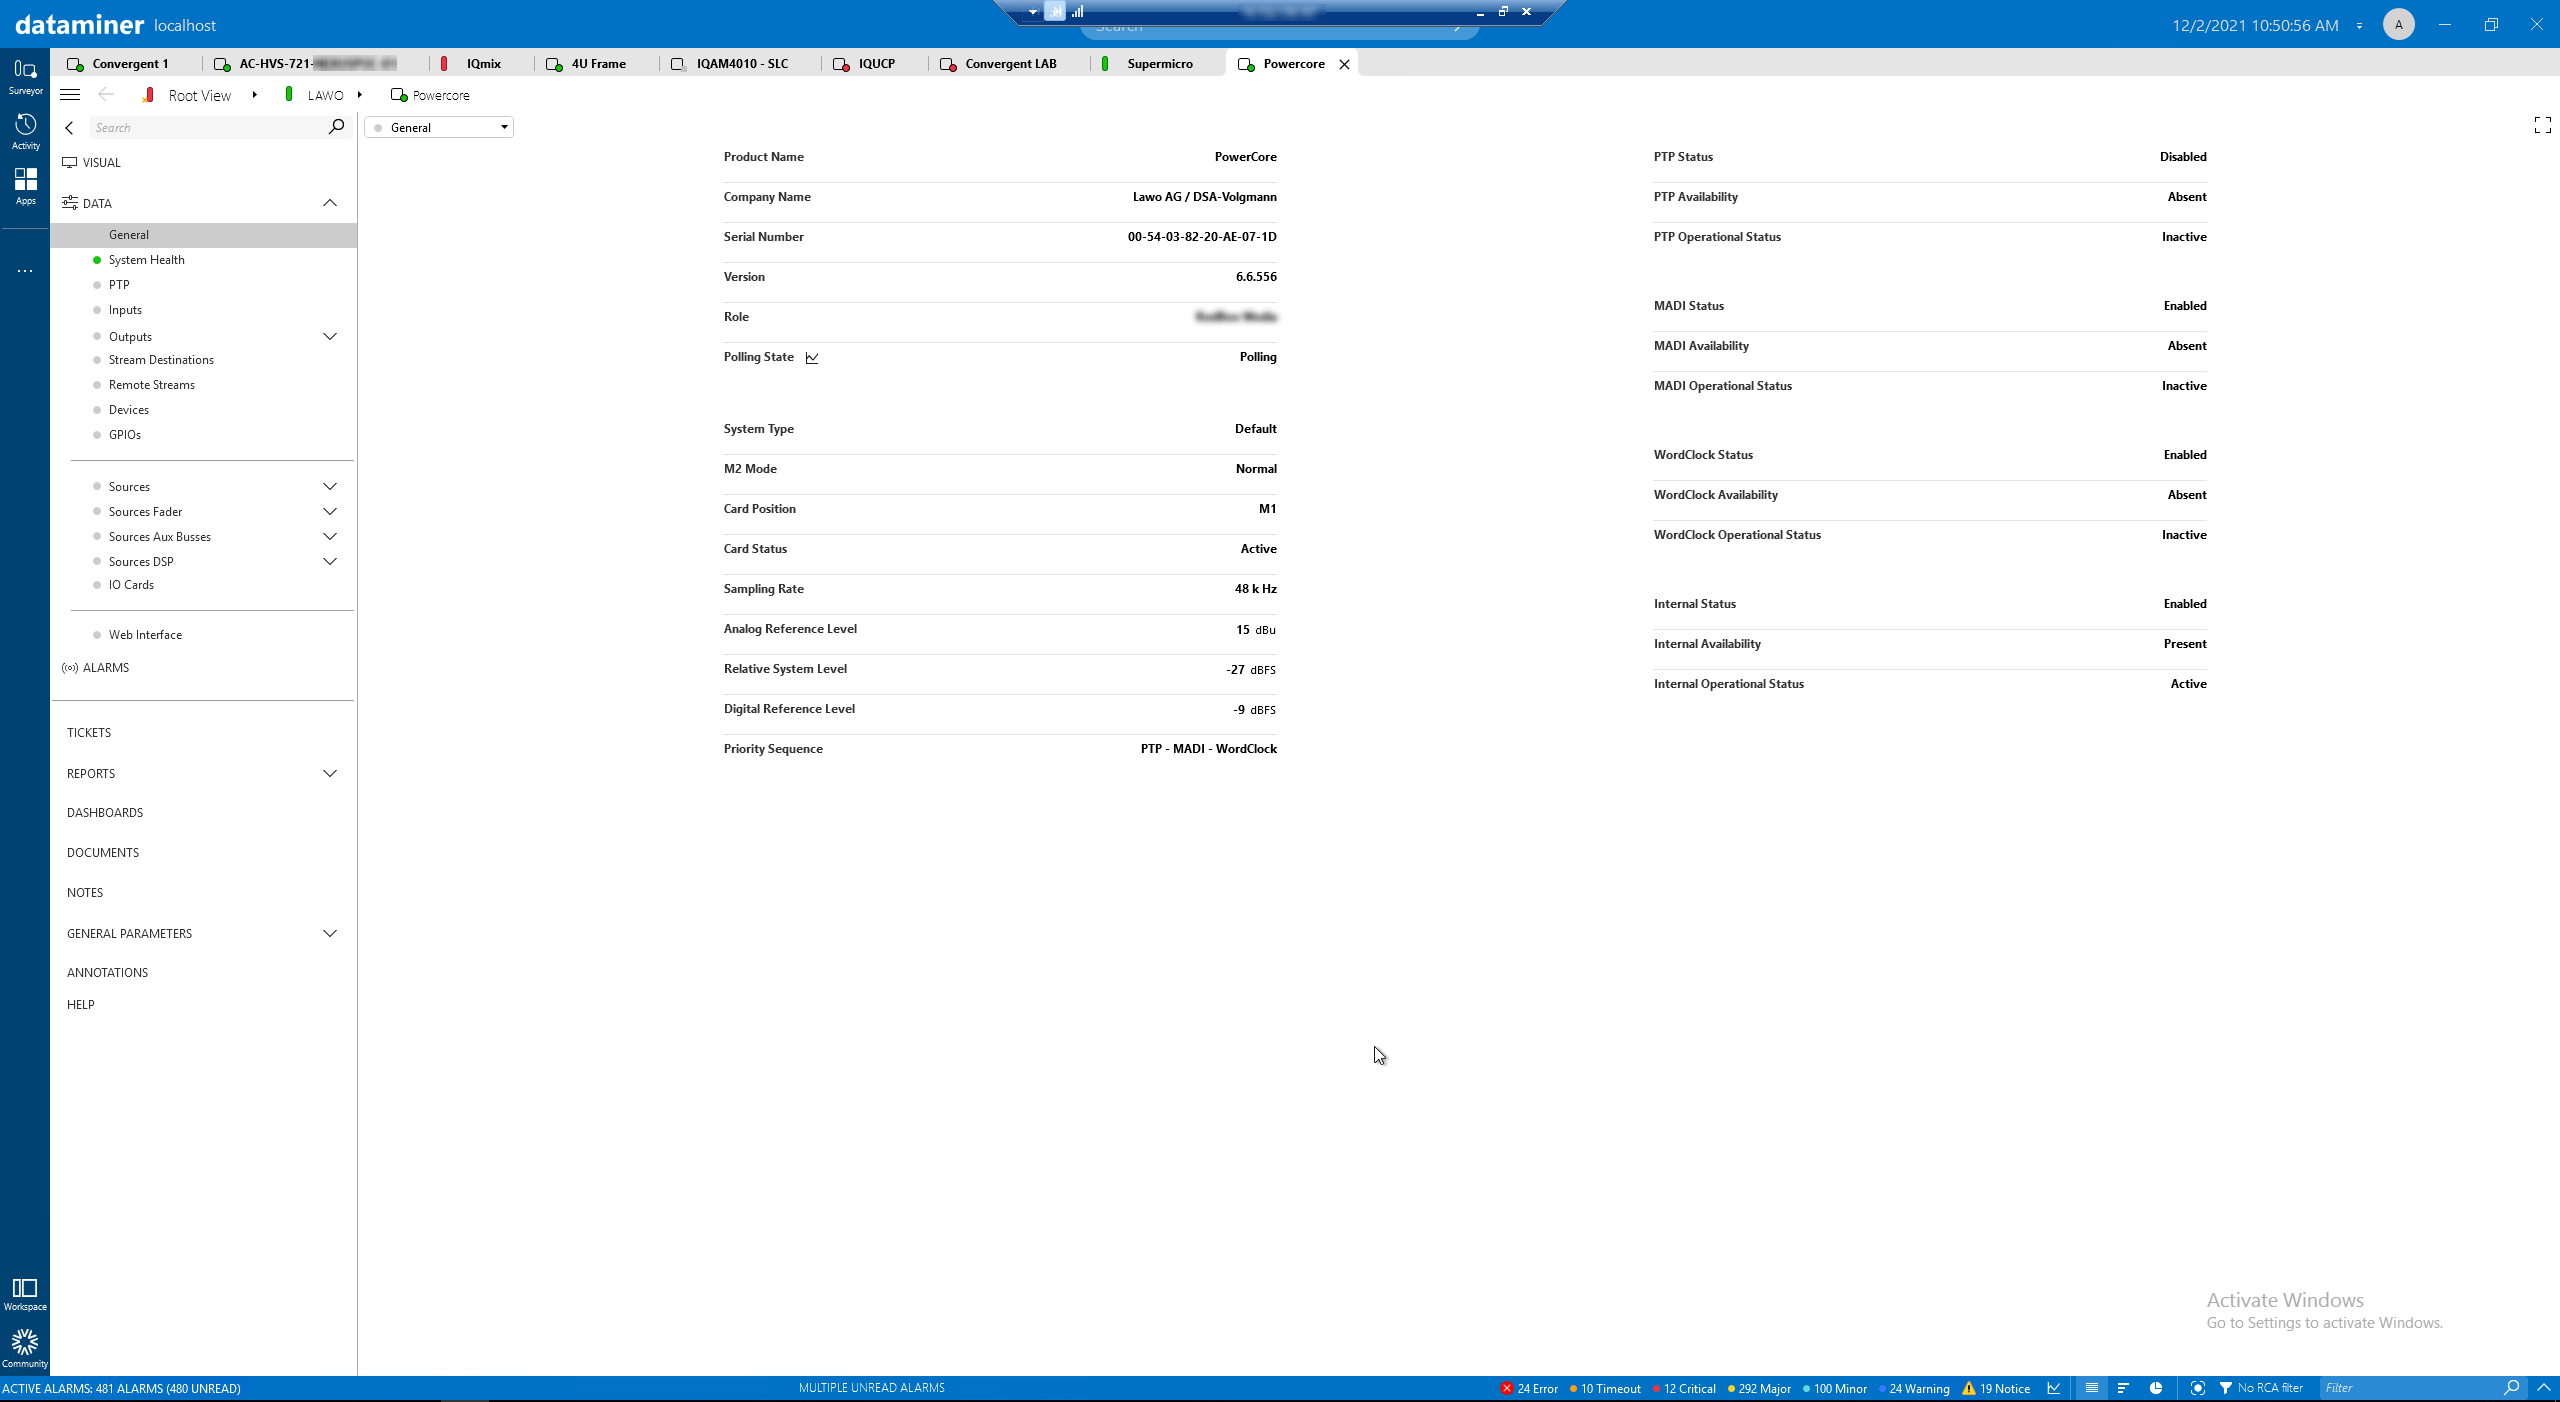This screenshot has width=2560, height=1402.
Task: Expand the Sources Fader item
Action: point(329,512)
